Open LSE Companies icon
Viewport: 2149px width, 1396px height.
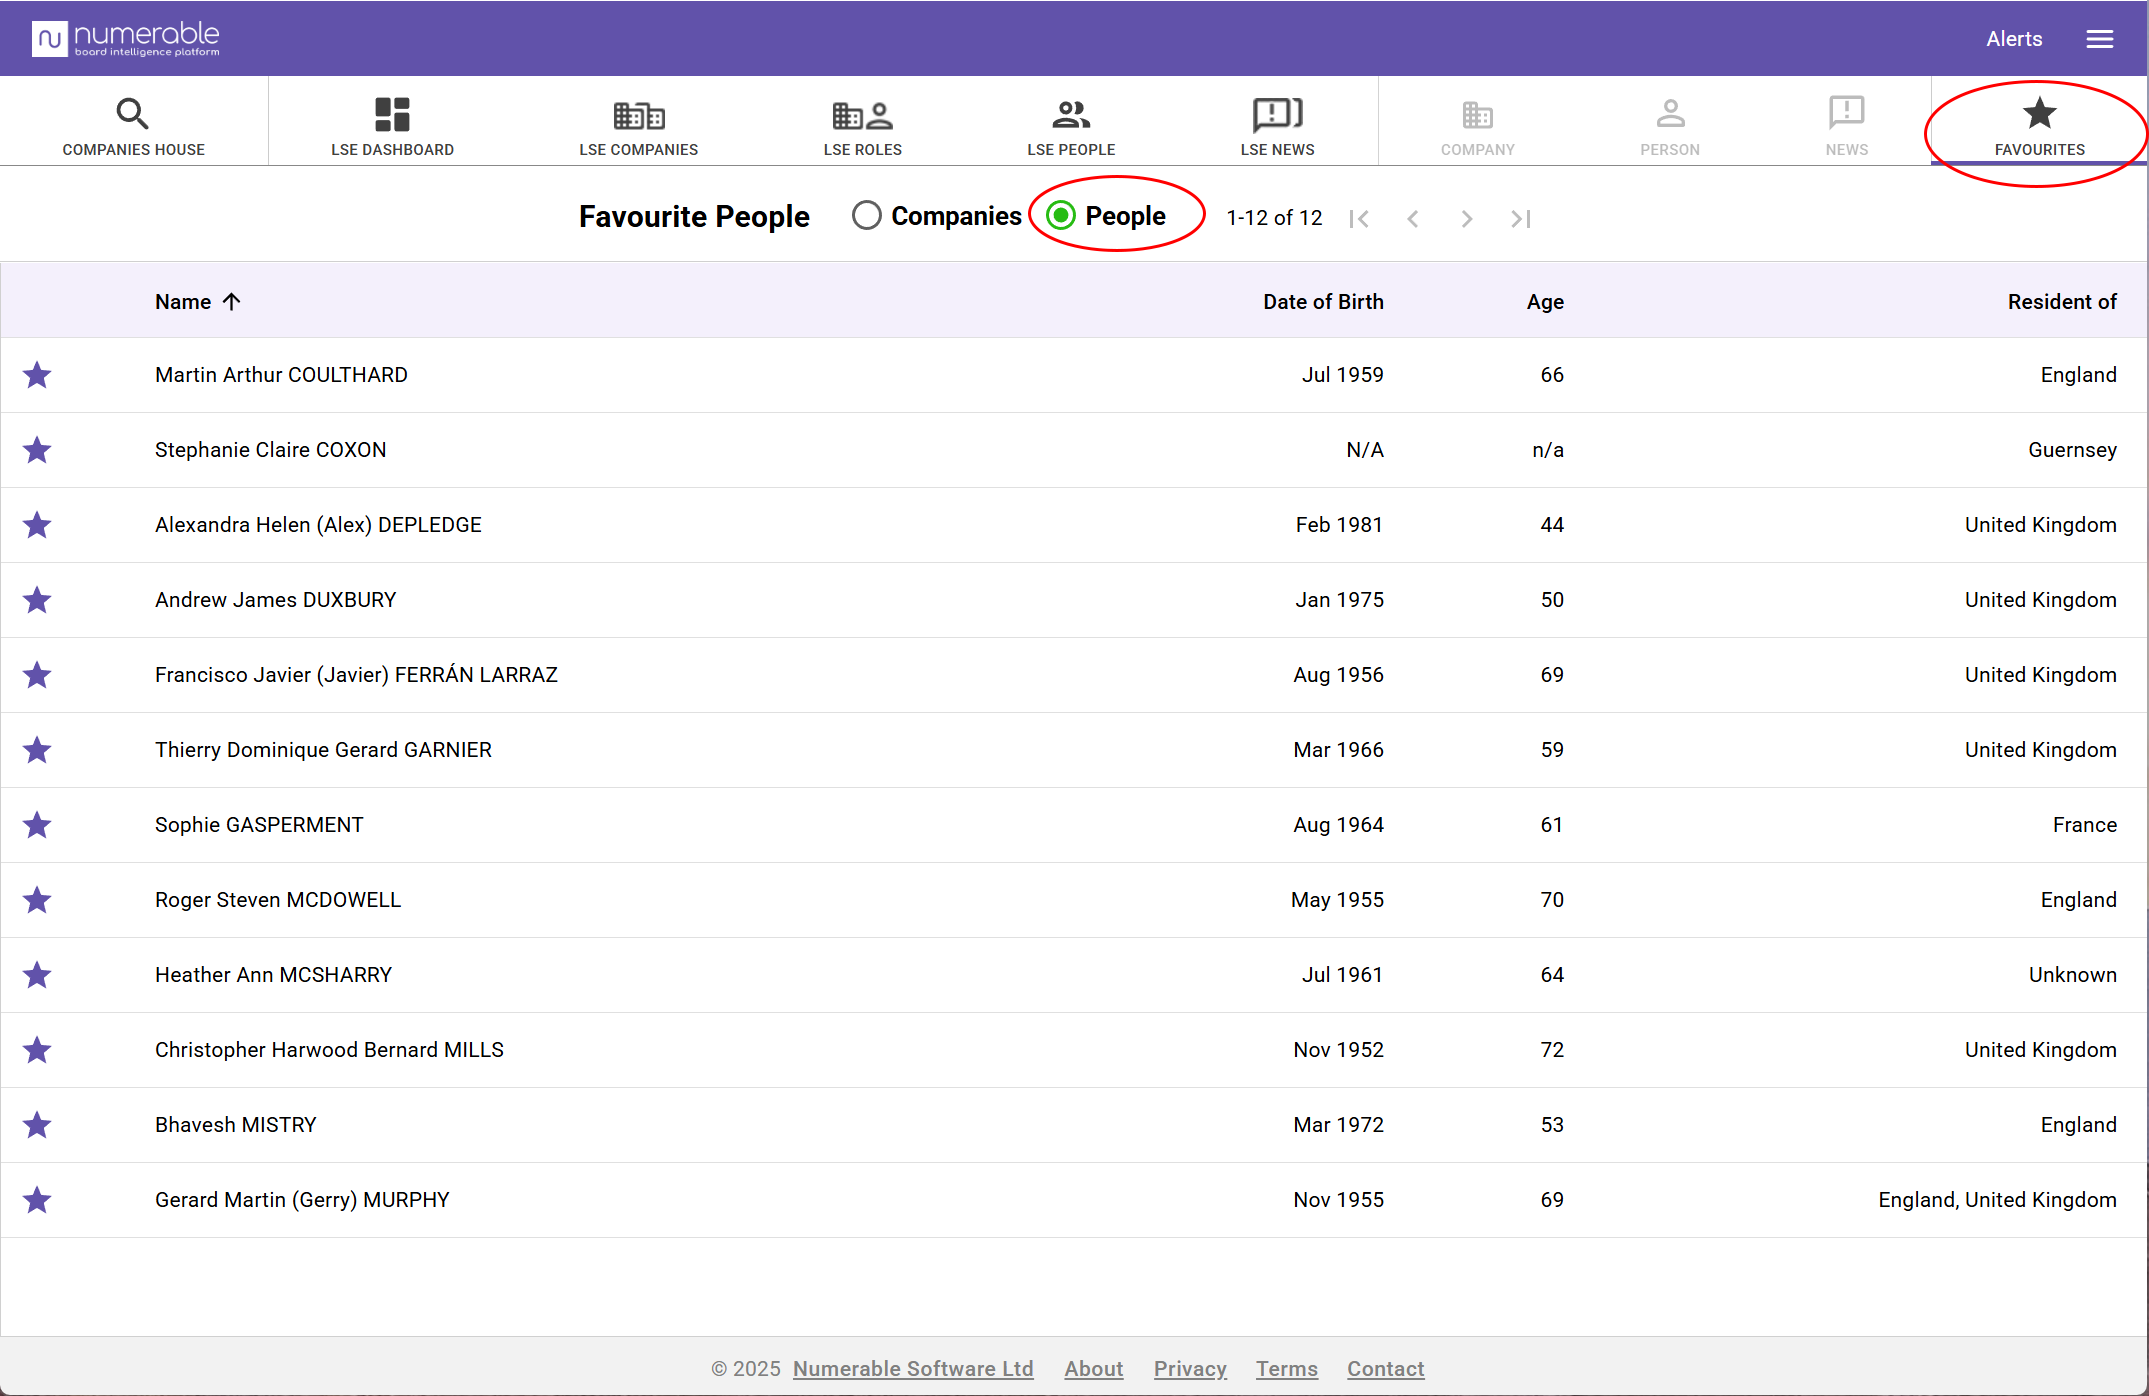coord(638,115)
